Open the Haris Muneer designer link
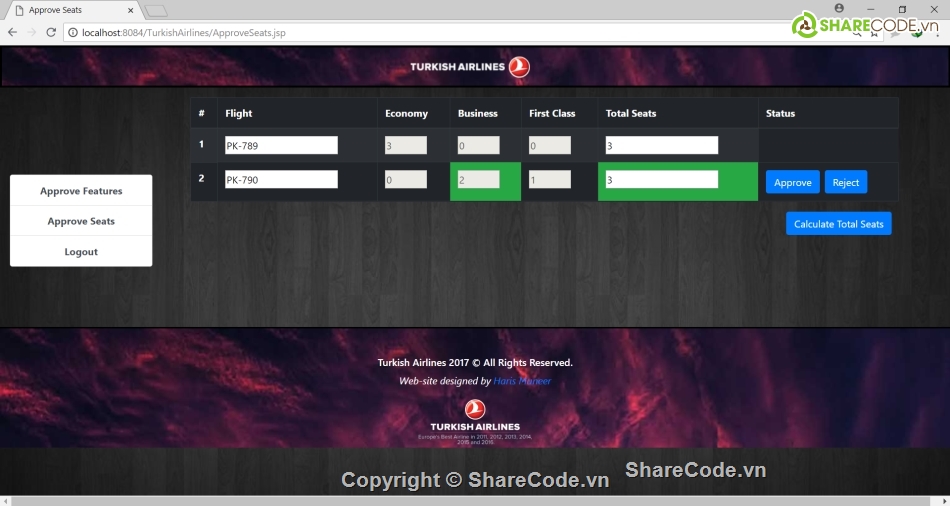 [x=522, y=381]
